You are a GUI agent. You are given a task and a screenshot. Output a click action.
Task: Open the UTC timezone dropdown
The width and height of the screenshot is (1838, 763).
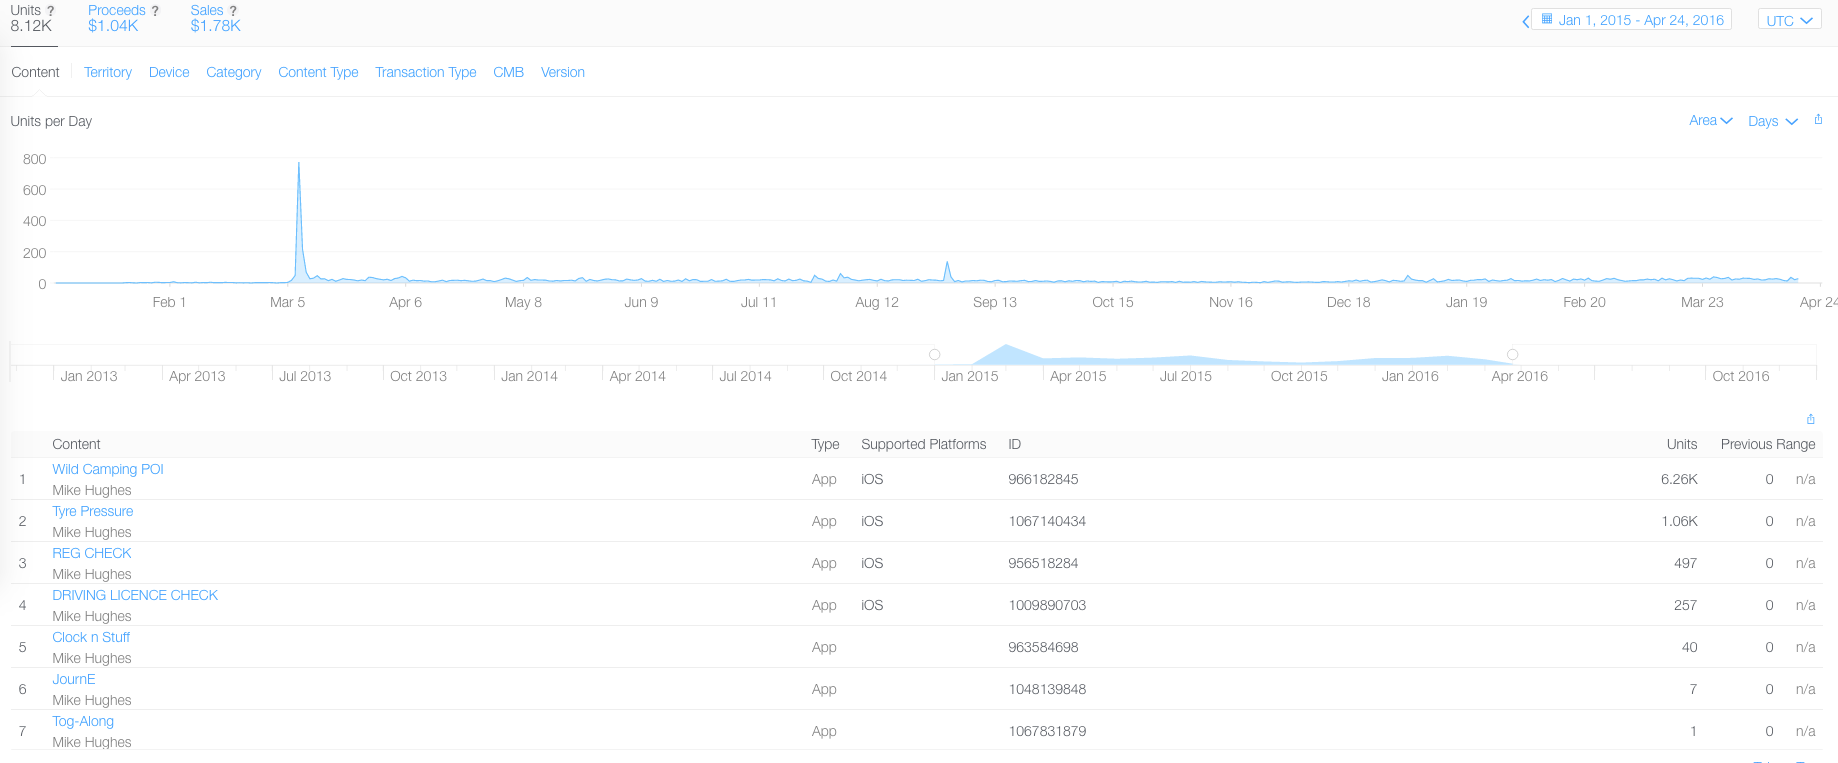click(x=1789, y=20)
